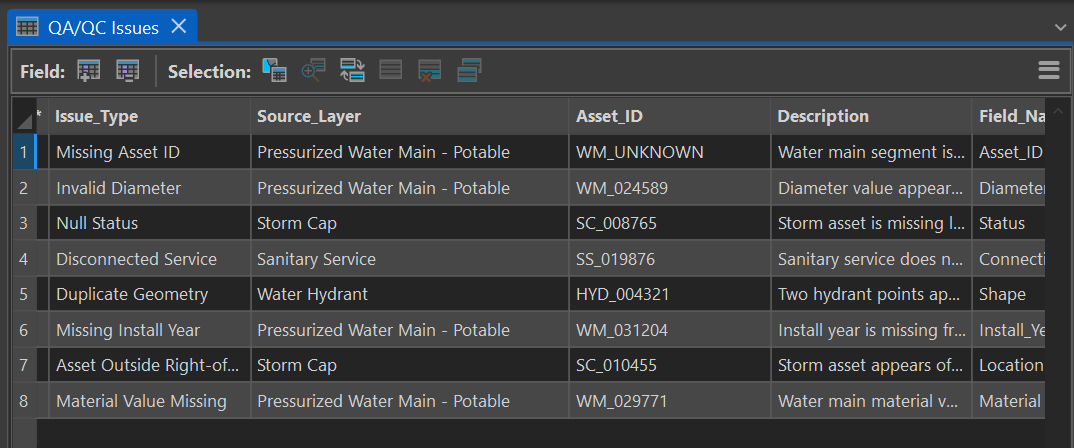Click the Water Hydrant source layer cell
This screenshot has height=448, width=1074.
pos(410,295)
